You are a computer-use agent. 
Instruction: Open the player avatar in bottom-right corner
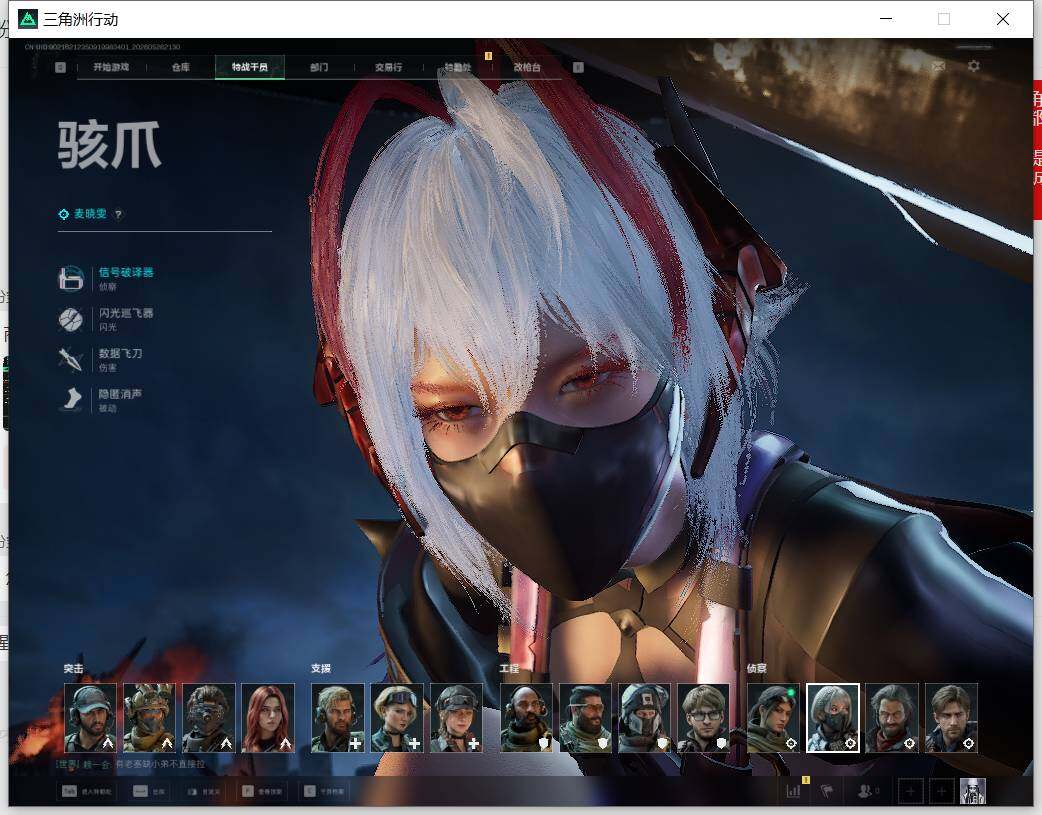pos(973,791)
